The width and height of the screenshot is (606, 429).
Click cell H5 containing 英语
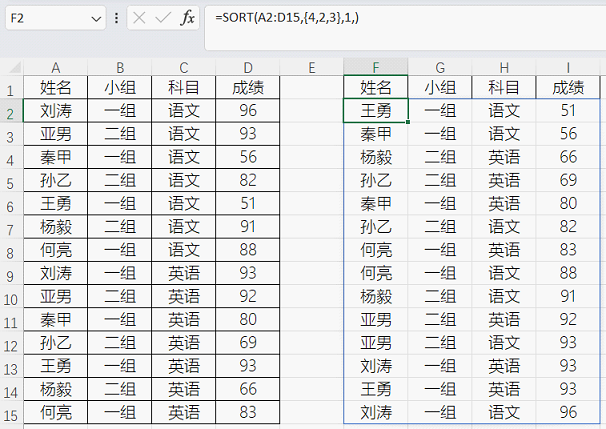click(504, 180)
